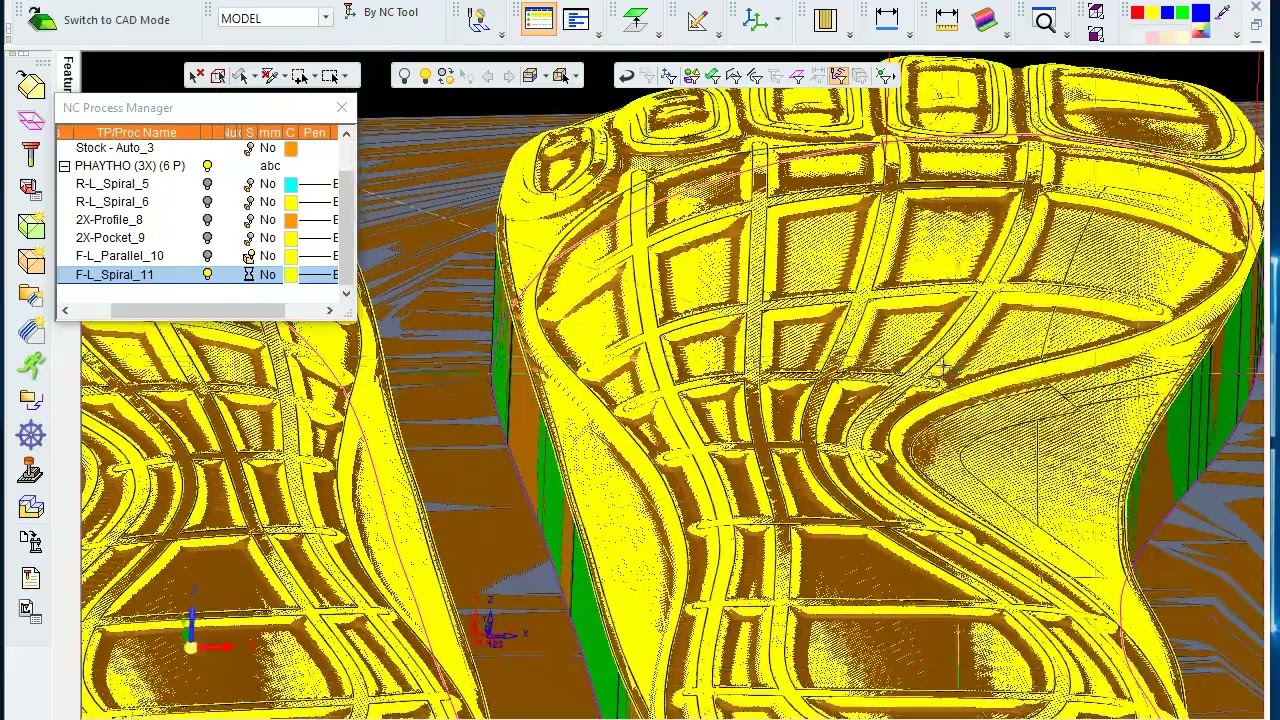Viewport: 1280px width, 720px height.
Task: Click the highlighted toolpath filter icon
Action: [x=838, y=76]
